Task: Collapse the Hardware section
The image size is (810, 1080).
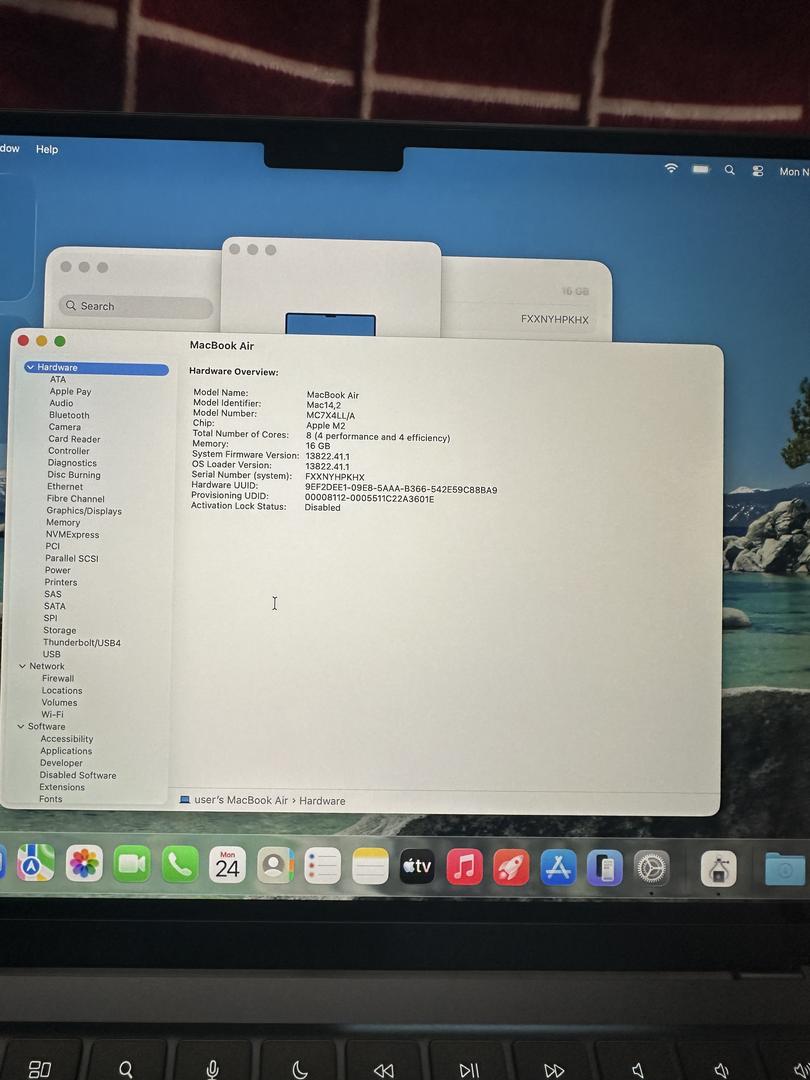Action: click(30, 368)
